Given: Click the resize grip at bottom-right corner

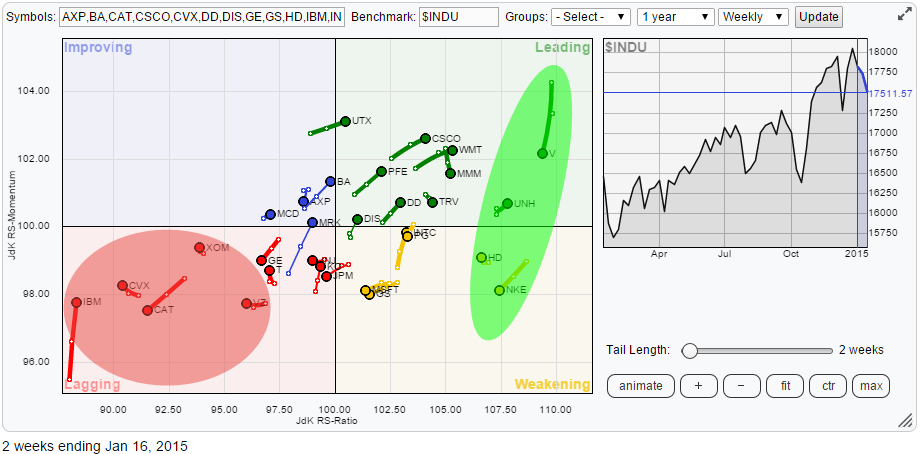Looking at the screenshot, I should coord(904,420).
